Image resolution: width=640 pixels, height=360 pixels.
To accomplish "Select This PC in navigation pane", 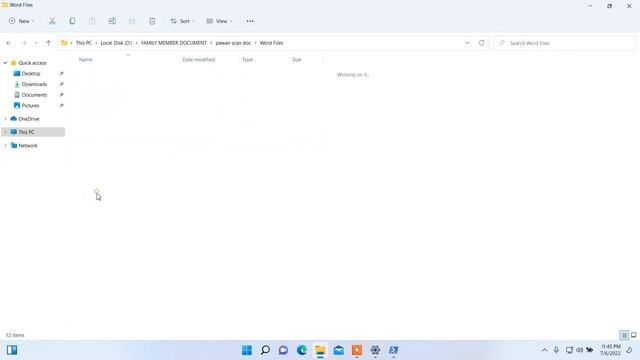I will tap(27, 132).
